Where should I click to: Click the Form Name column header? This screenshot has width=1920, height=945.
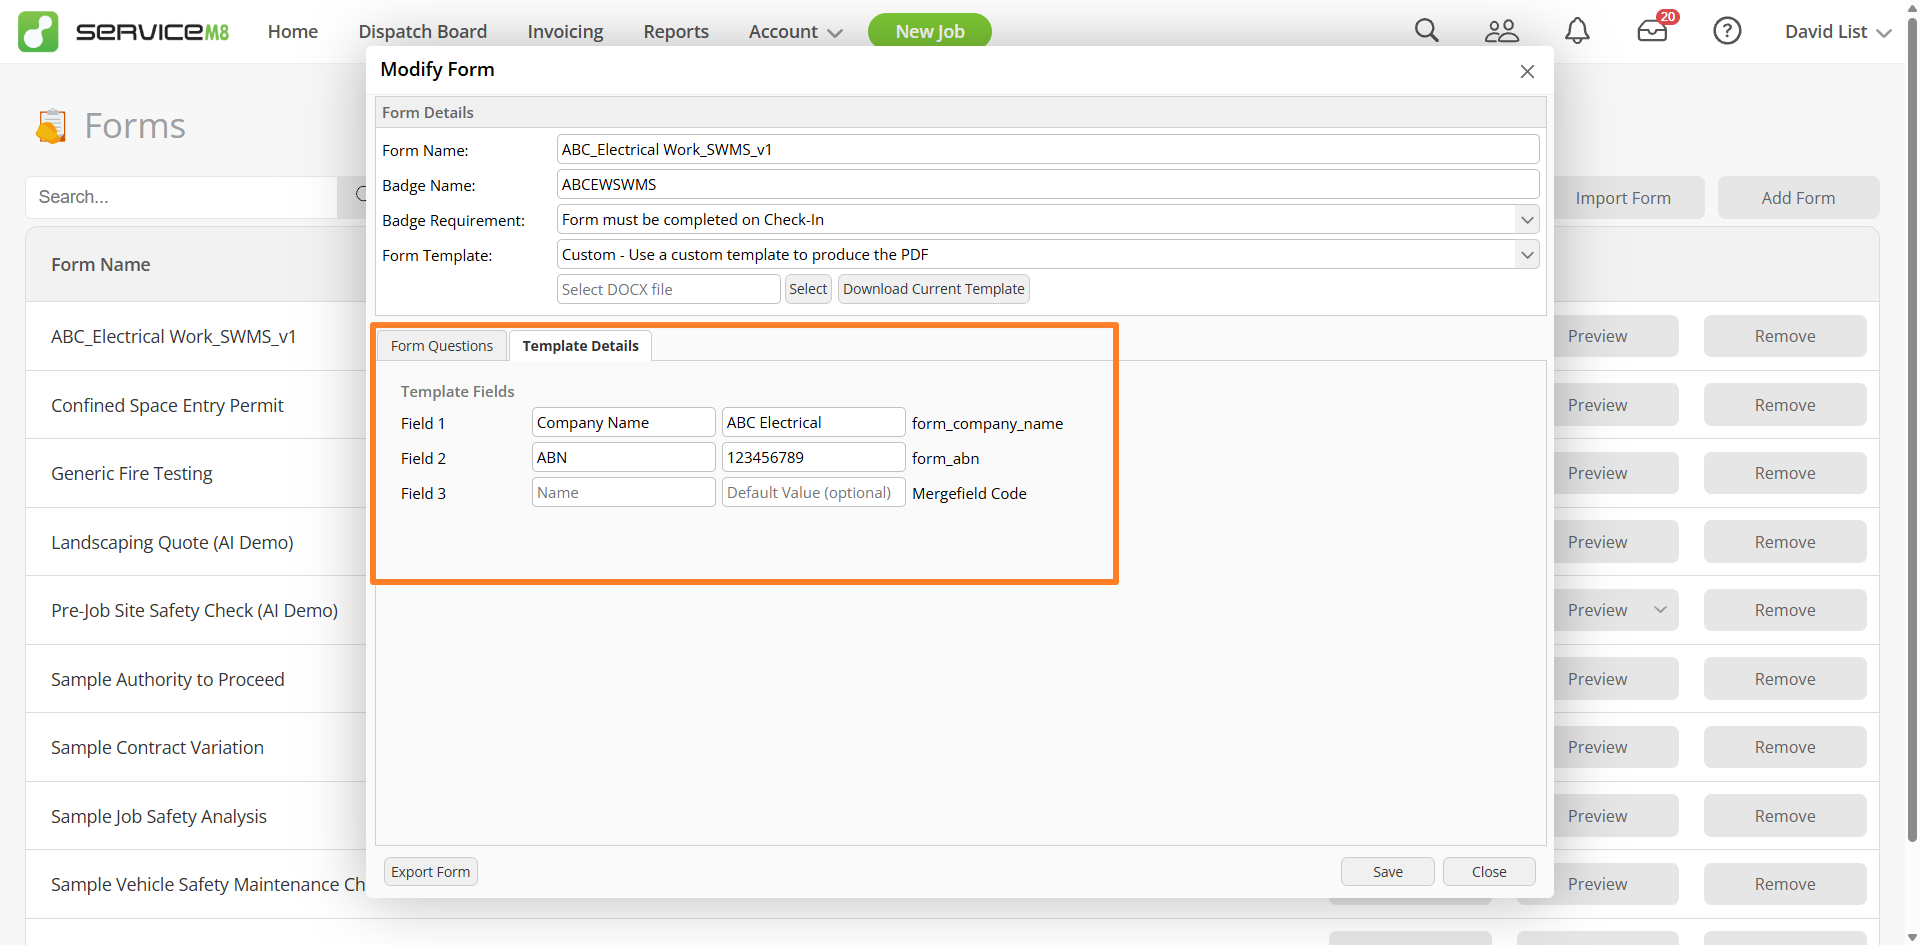101,265
